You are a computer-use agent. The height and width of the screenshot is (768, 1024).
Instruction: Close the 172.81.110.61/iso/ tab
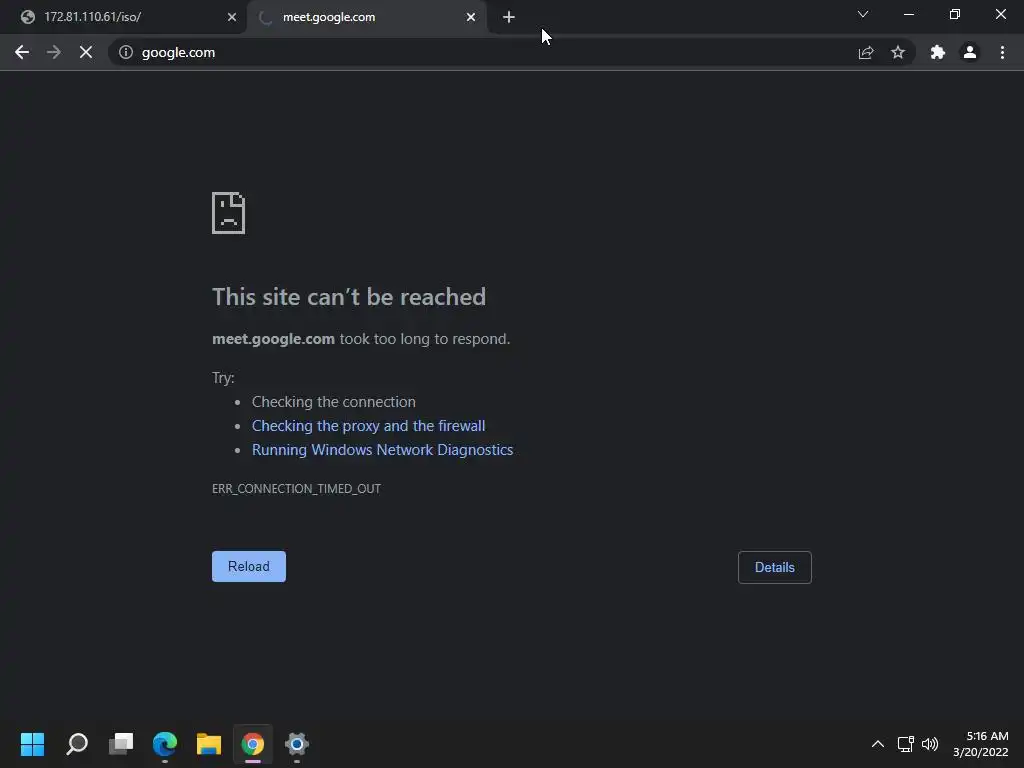pos(232,17)
